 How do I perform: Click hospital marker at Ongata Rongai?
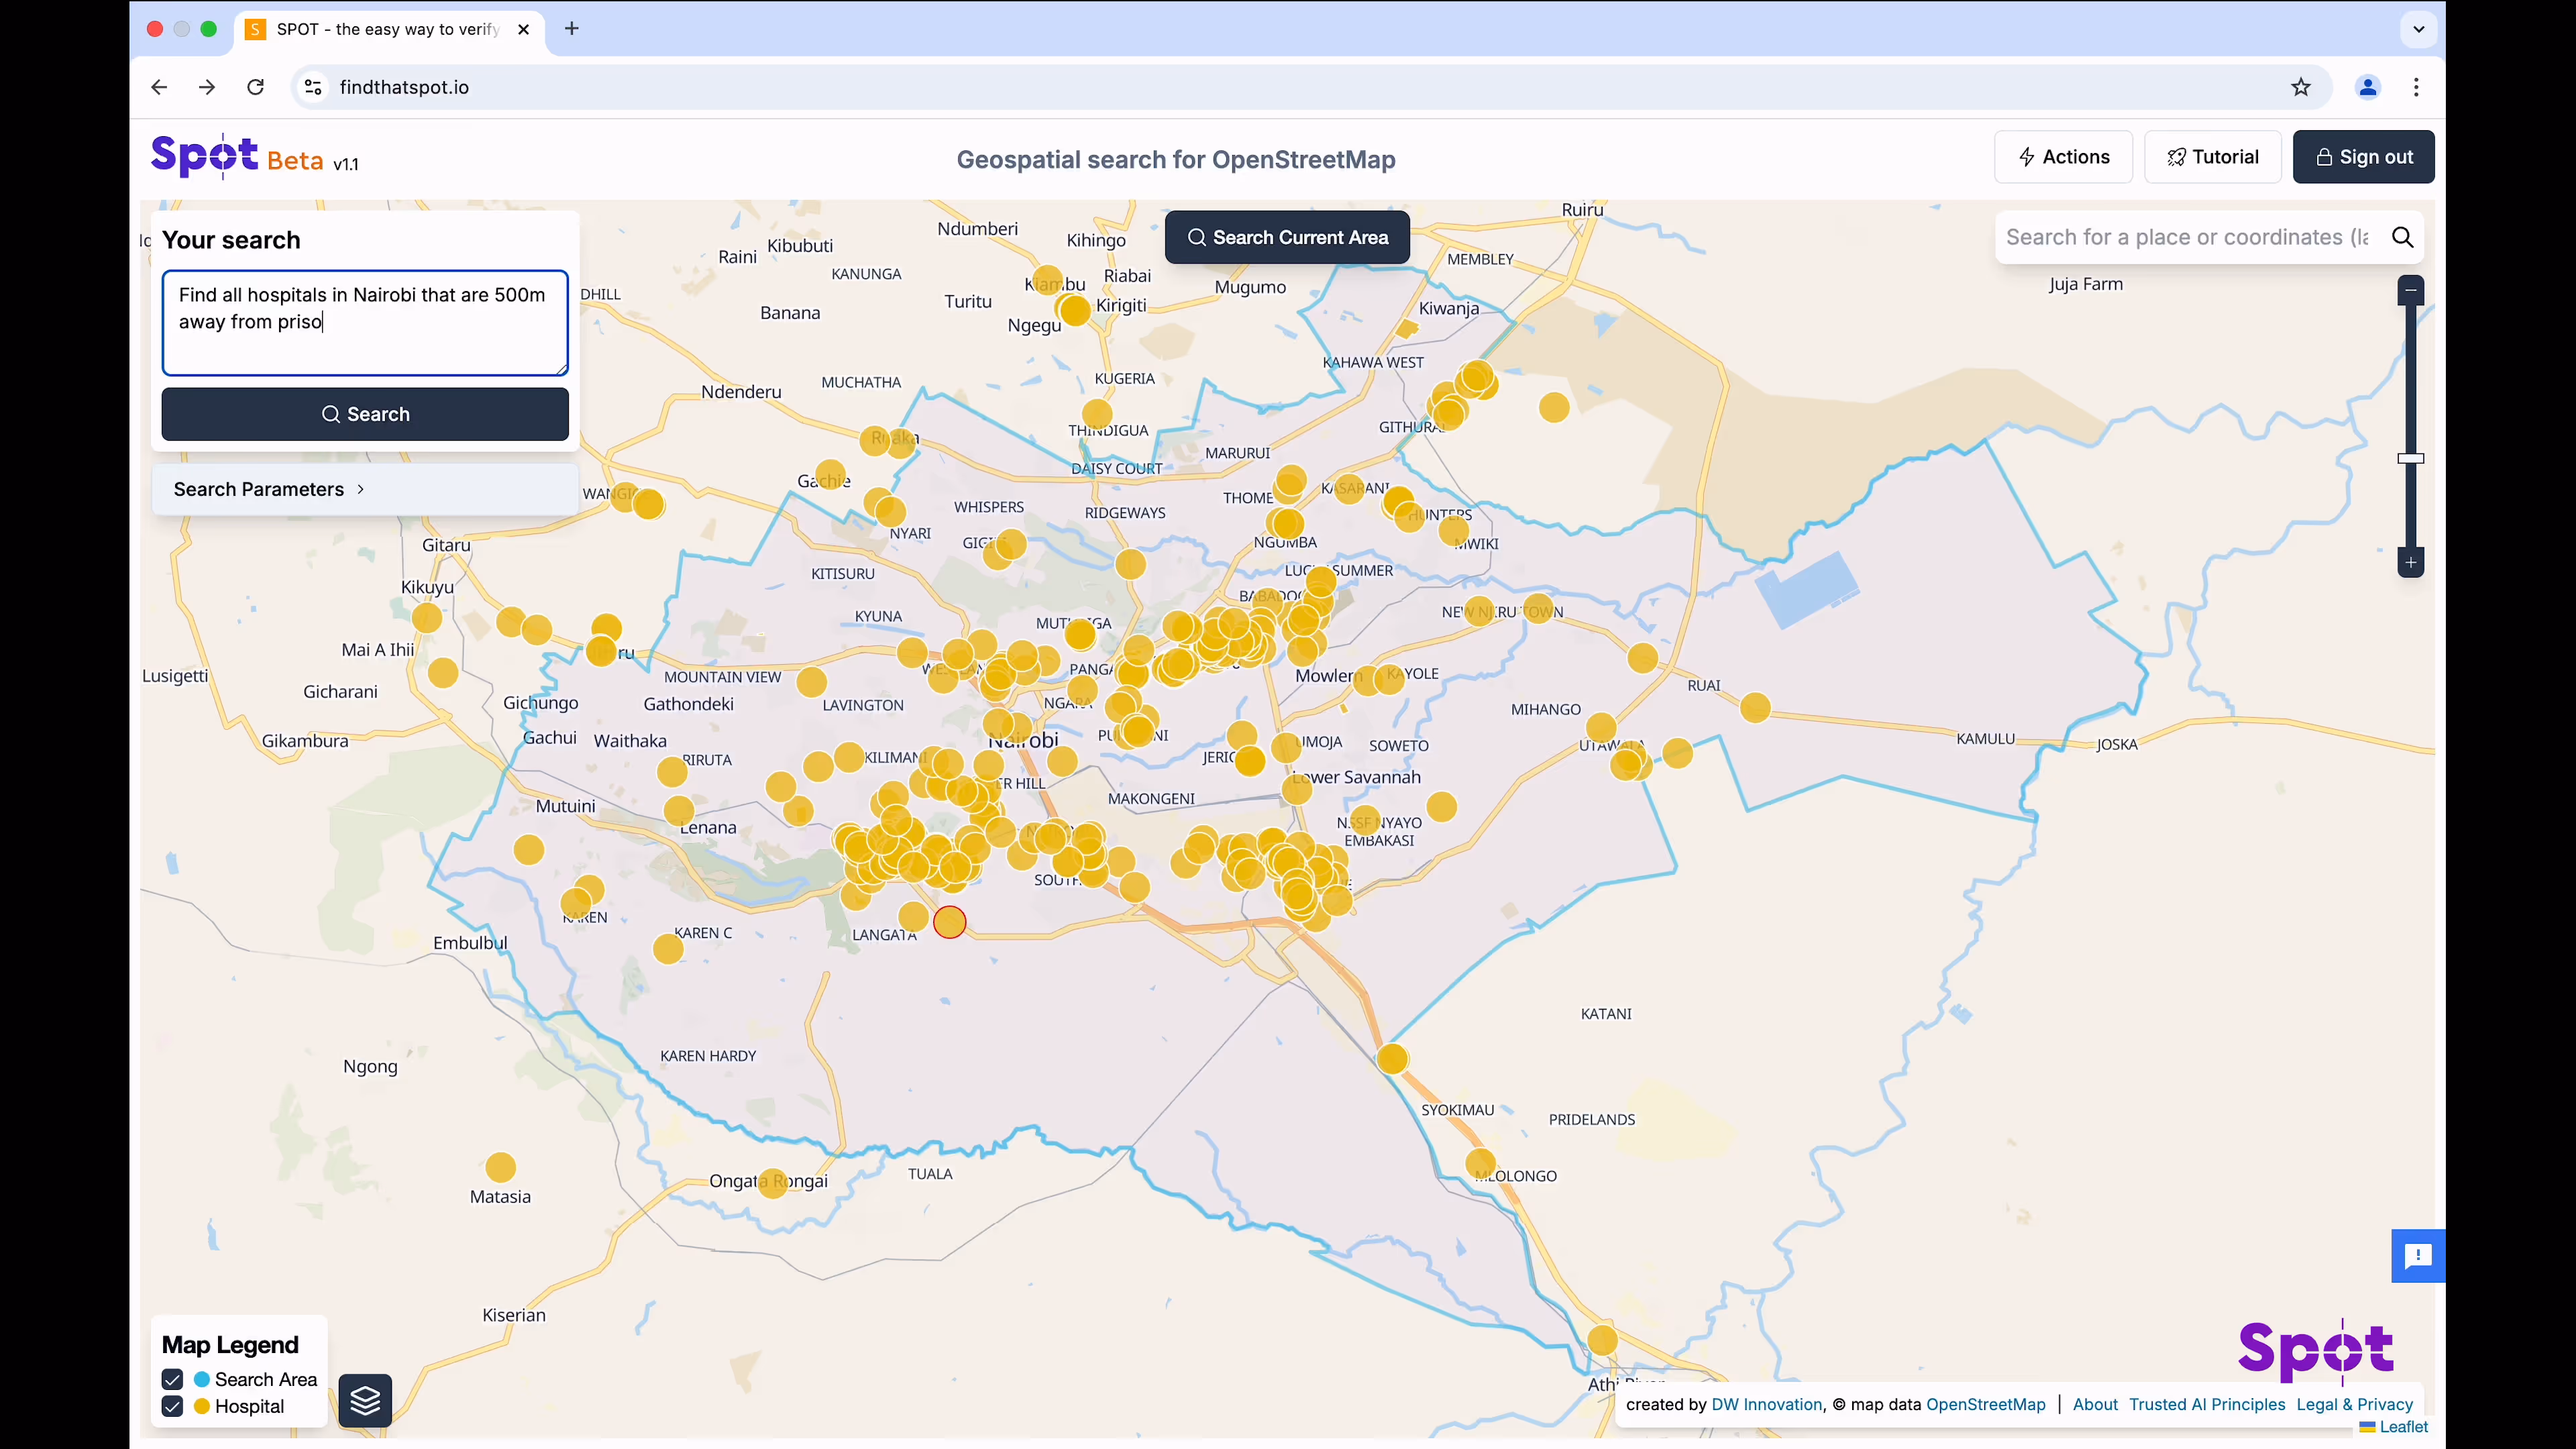773,1183
